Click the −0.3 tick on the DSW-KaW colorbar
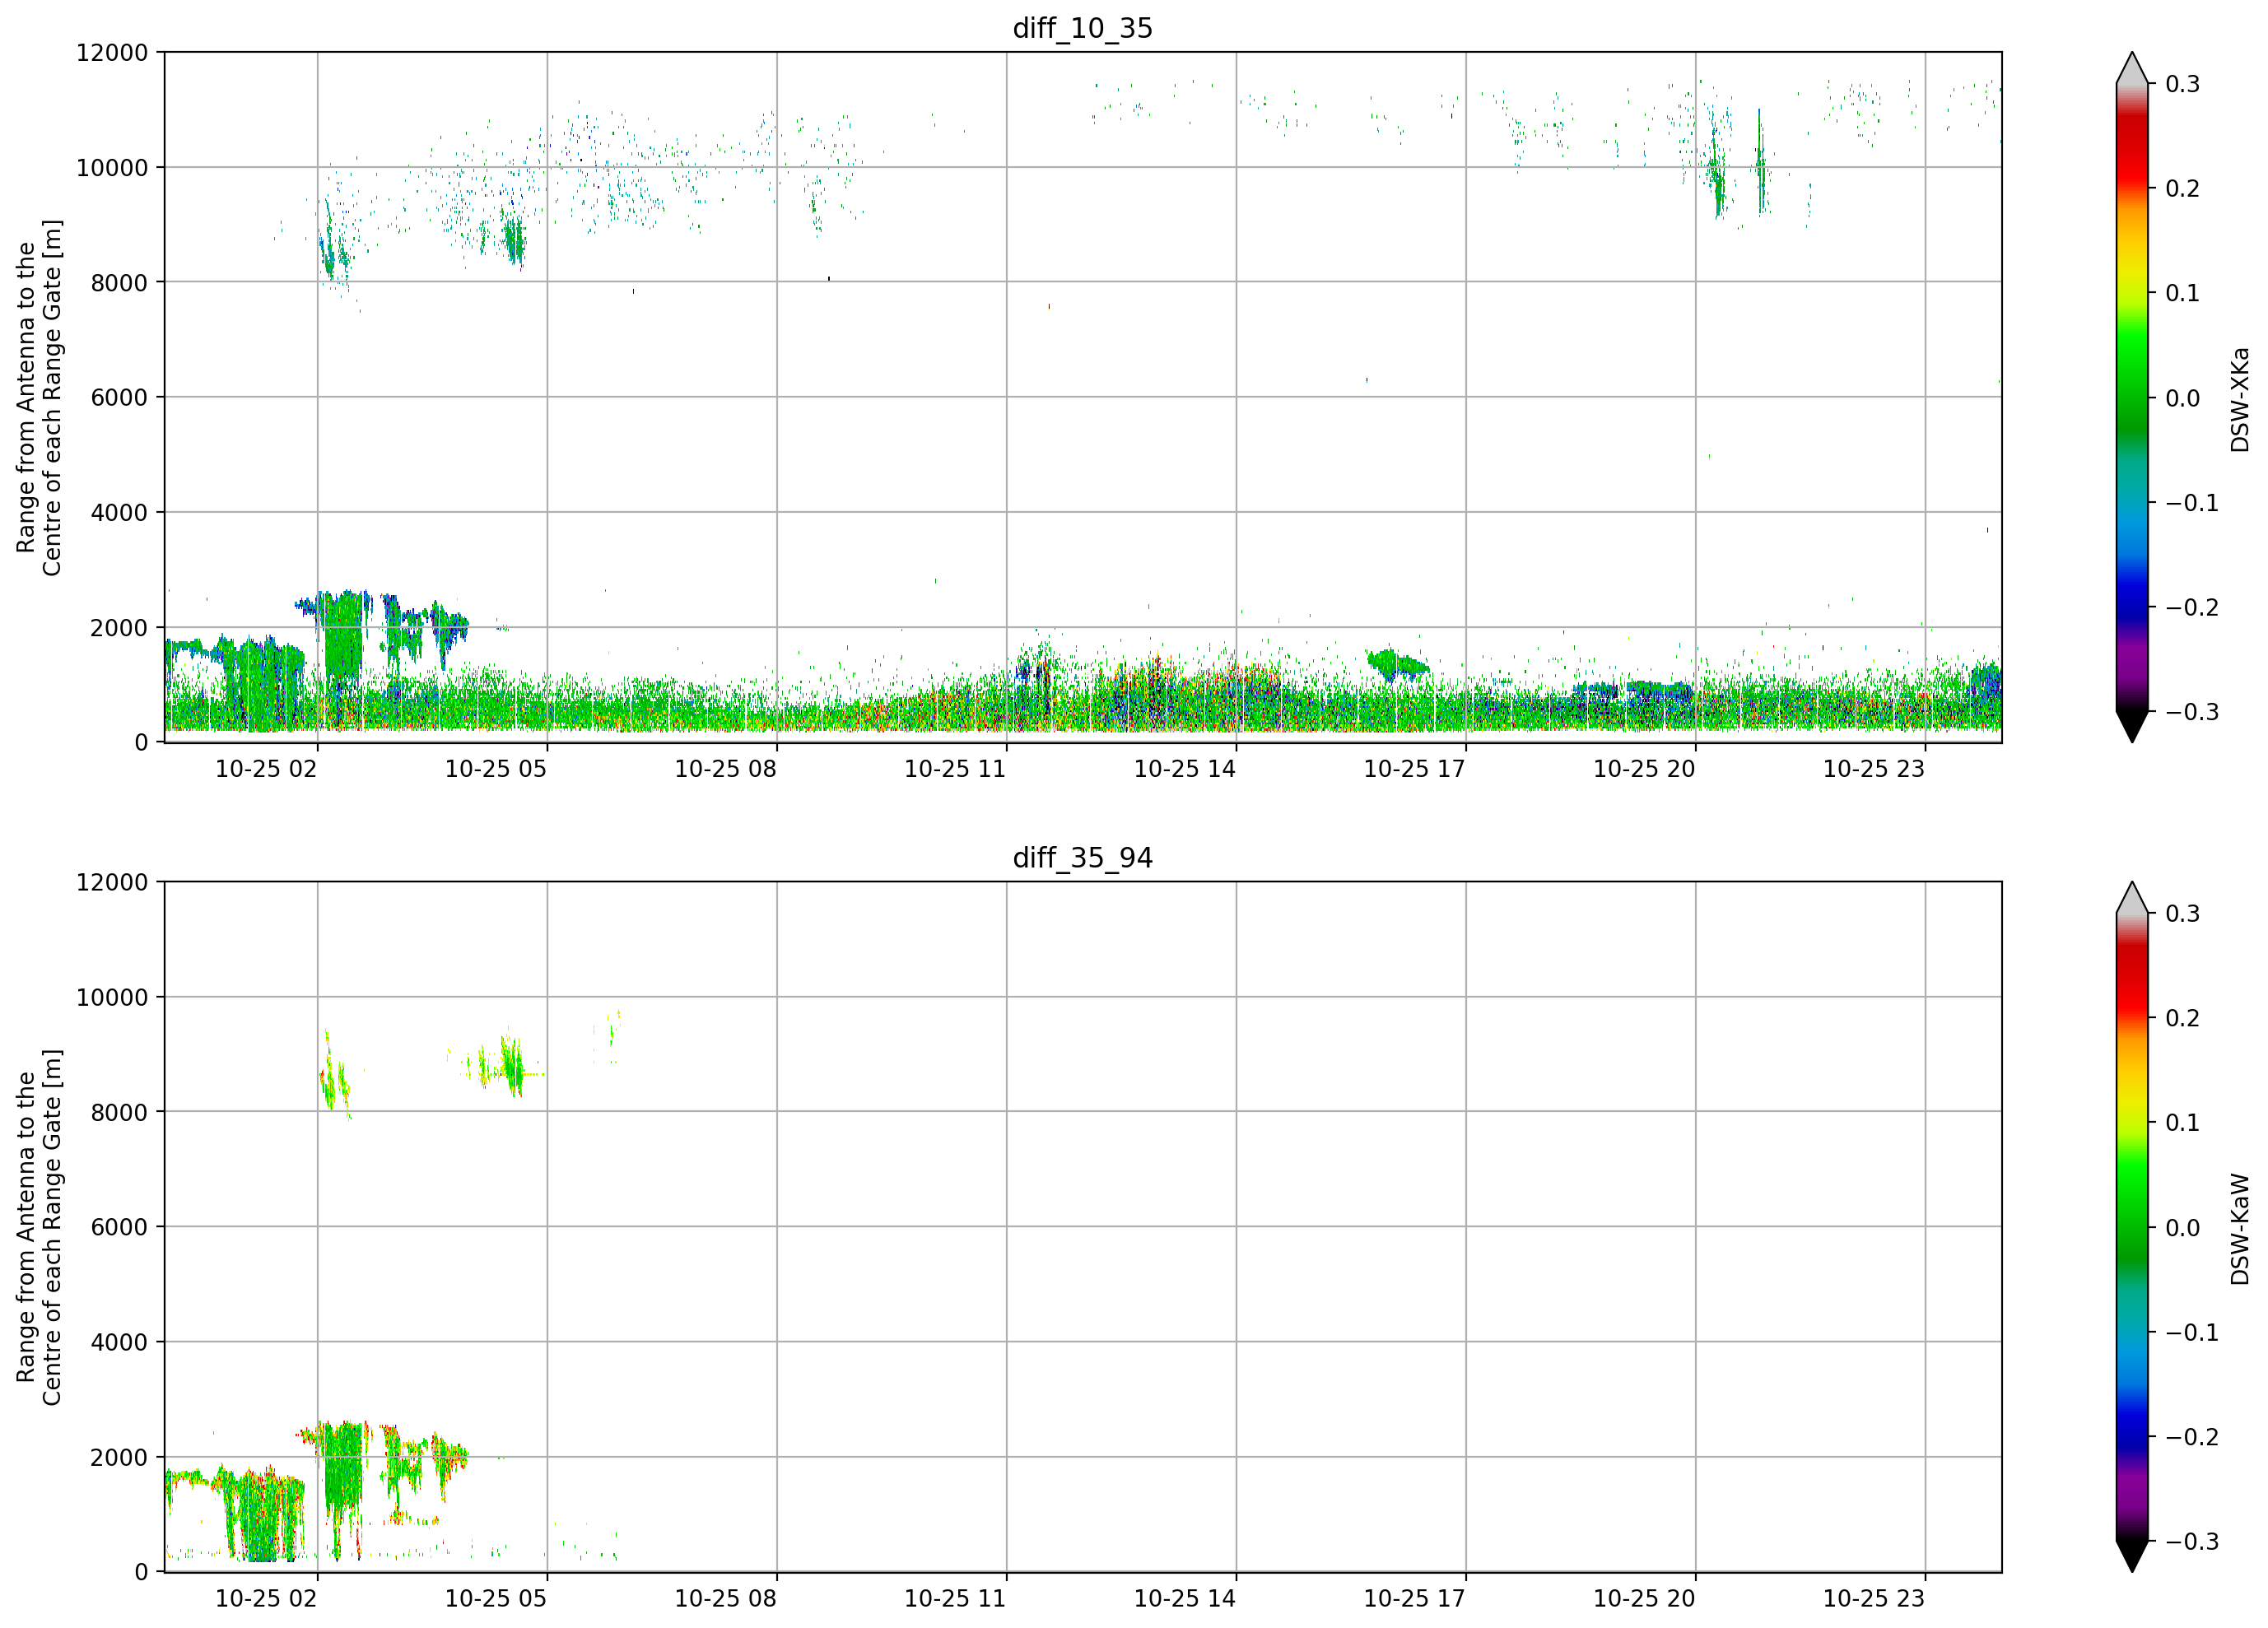Screen dimensions: 2268x1628 2192,1542
